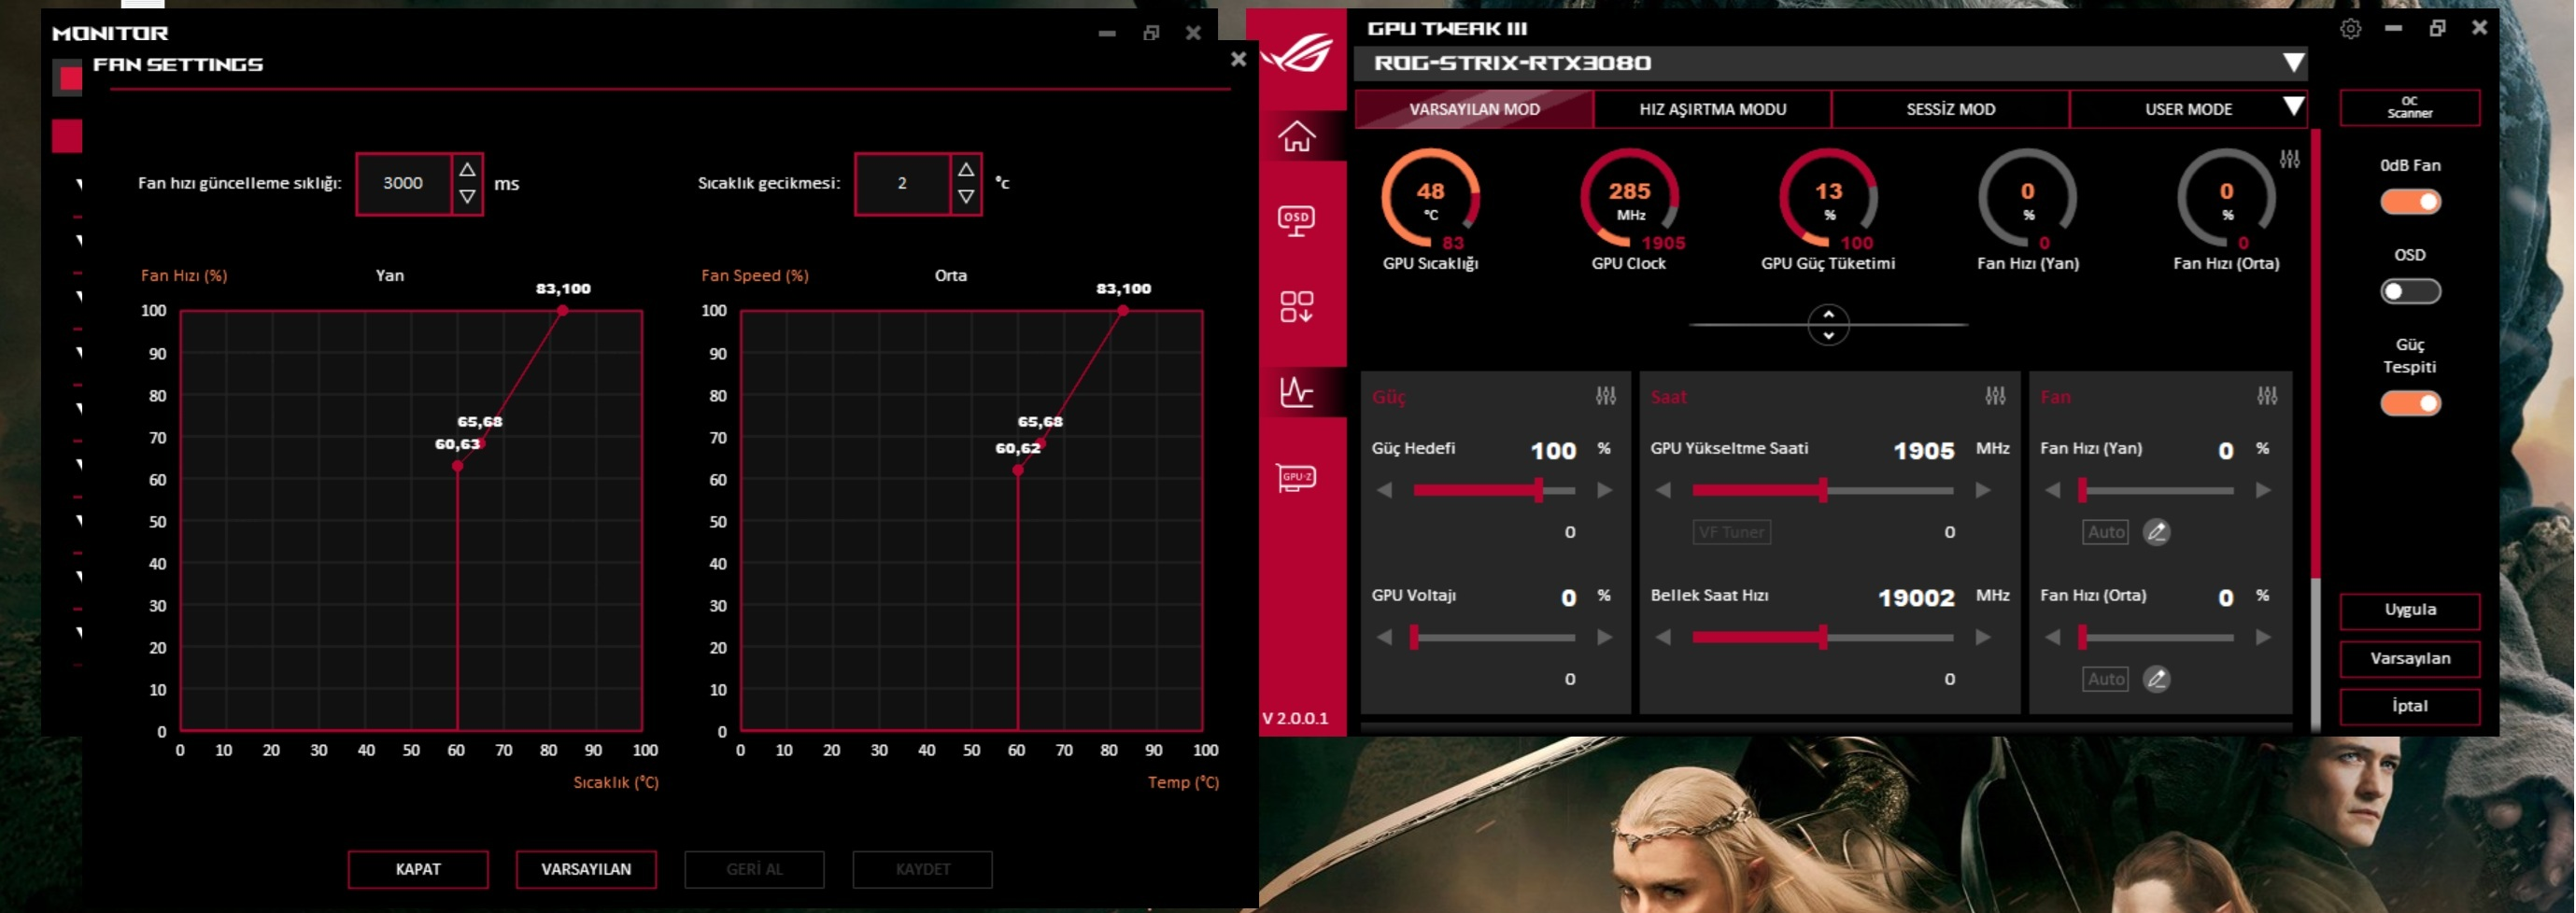
Task: Open the Saat panel settings icon
Action: pos(1995,396)
